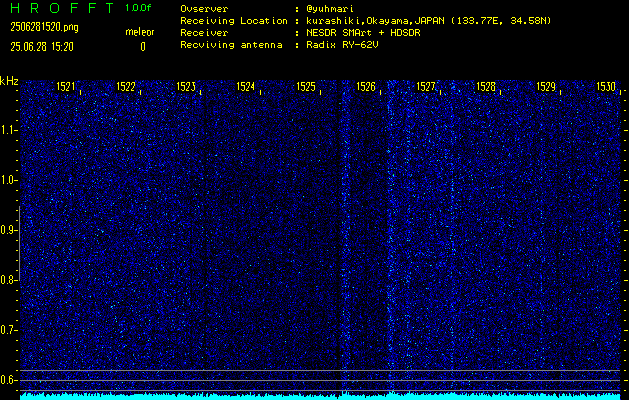Click the coordinates (133.77E, 34.58N)

501,21
